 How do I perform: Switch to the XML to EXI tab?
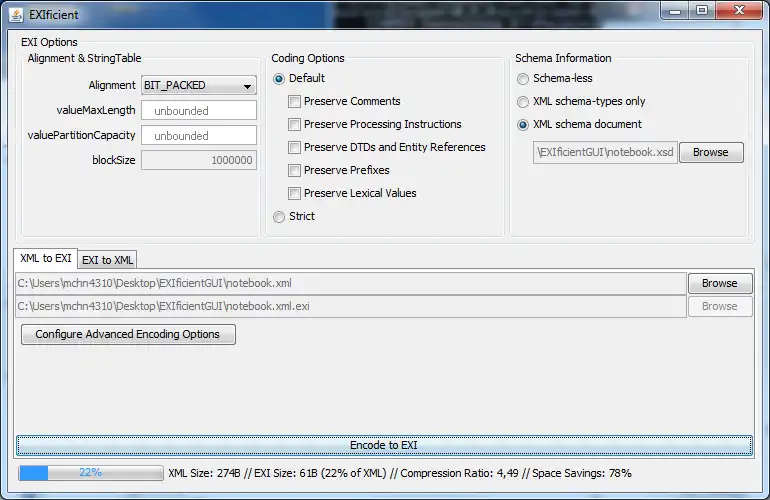(x=46, y=258)
